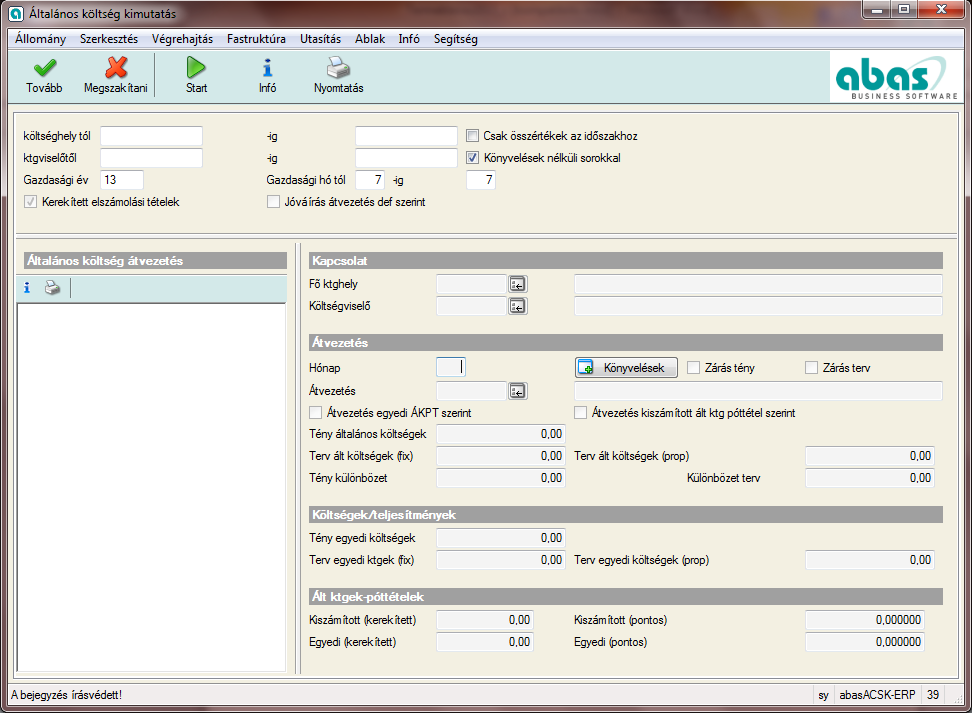This screenshot has width=972, height=713.
Task: Click the Gazdasági hó -ig field
Action: (x=480, y=180)
